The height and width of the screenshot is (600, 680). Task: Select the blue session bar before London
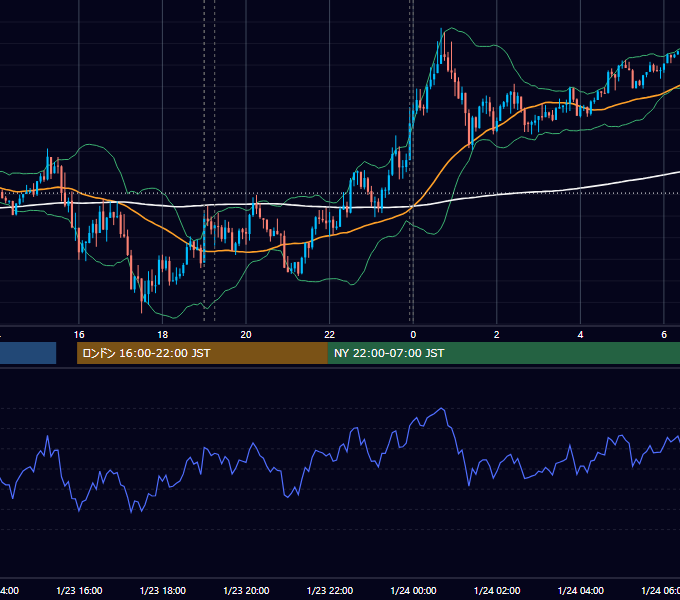point(28,353)
